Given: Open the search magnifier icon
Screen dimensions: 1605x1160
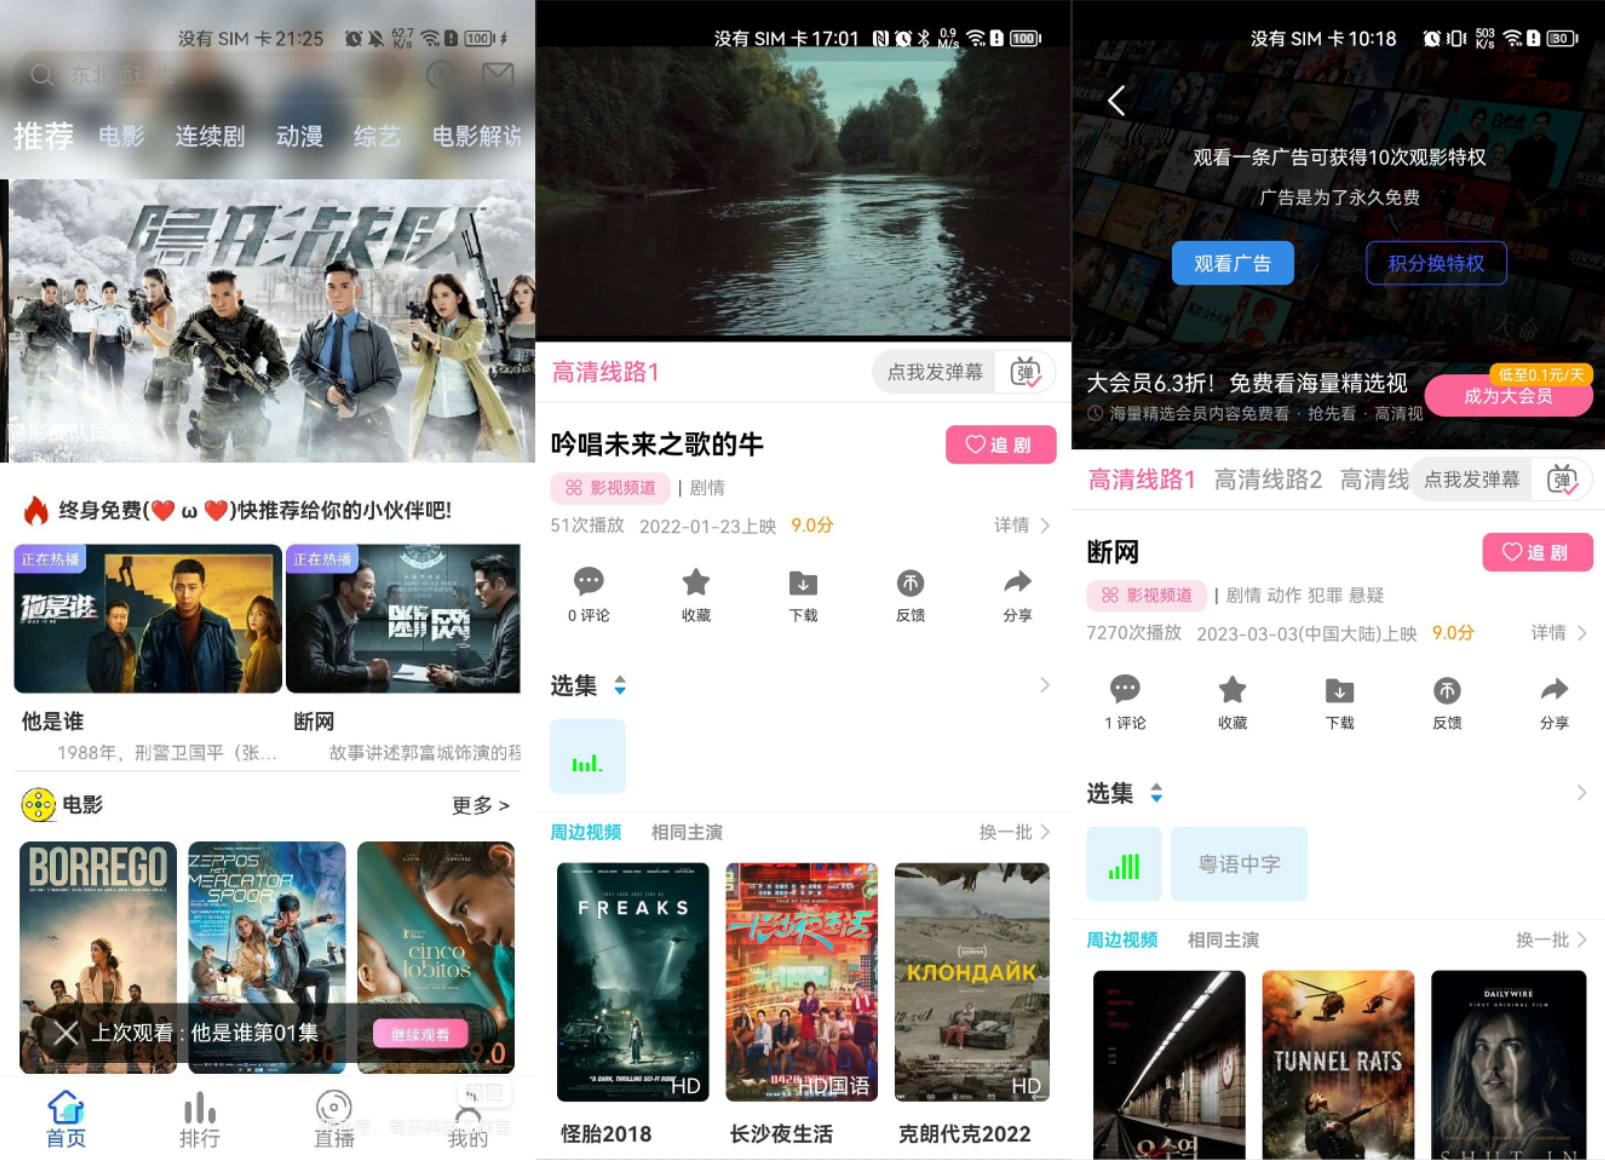Looking at the screenshot, I should pos(40,75).
